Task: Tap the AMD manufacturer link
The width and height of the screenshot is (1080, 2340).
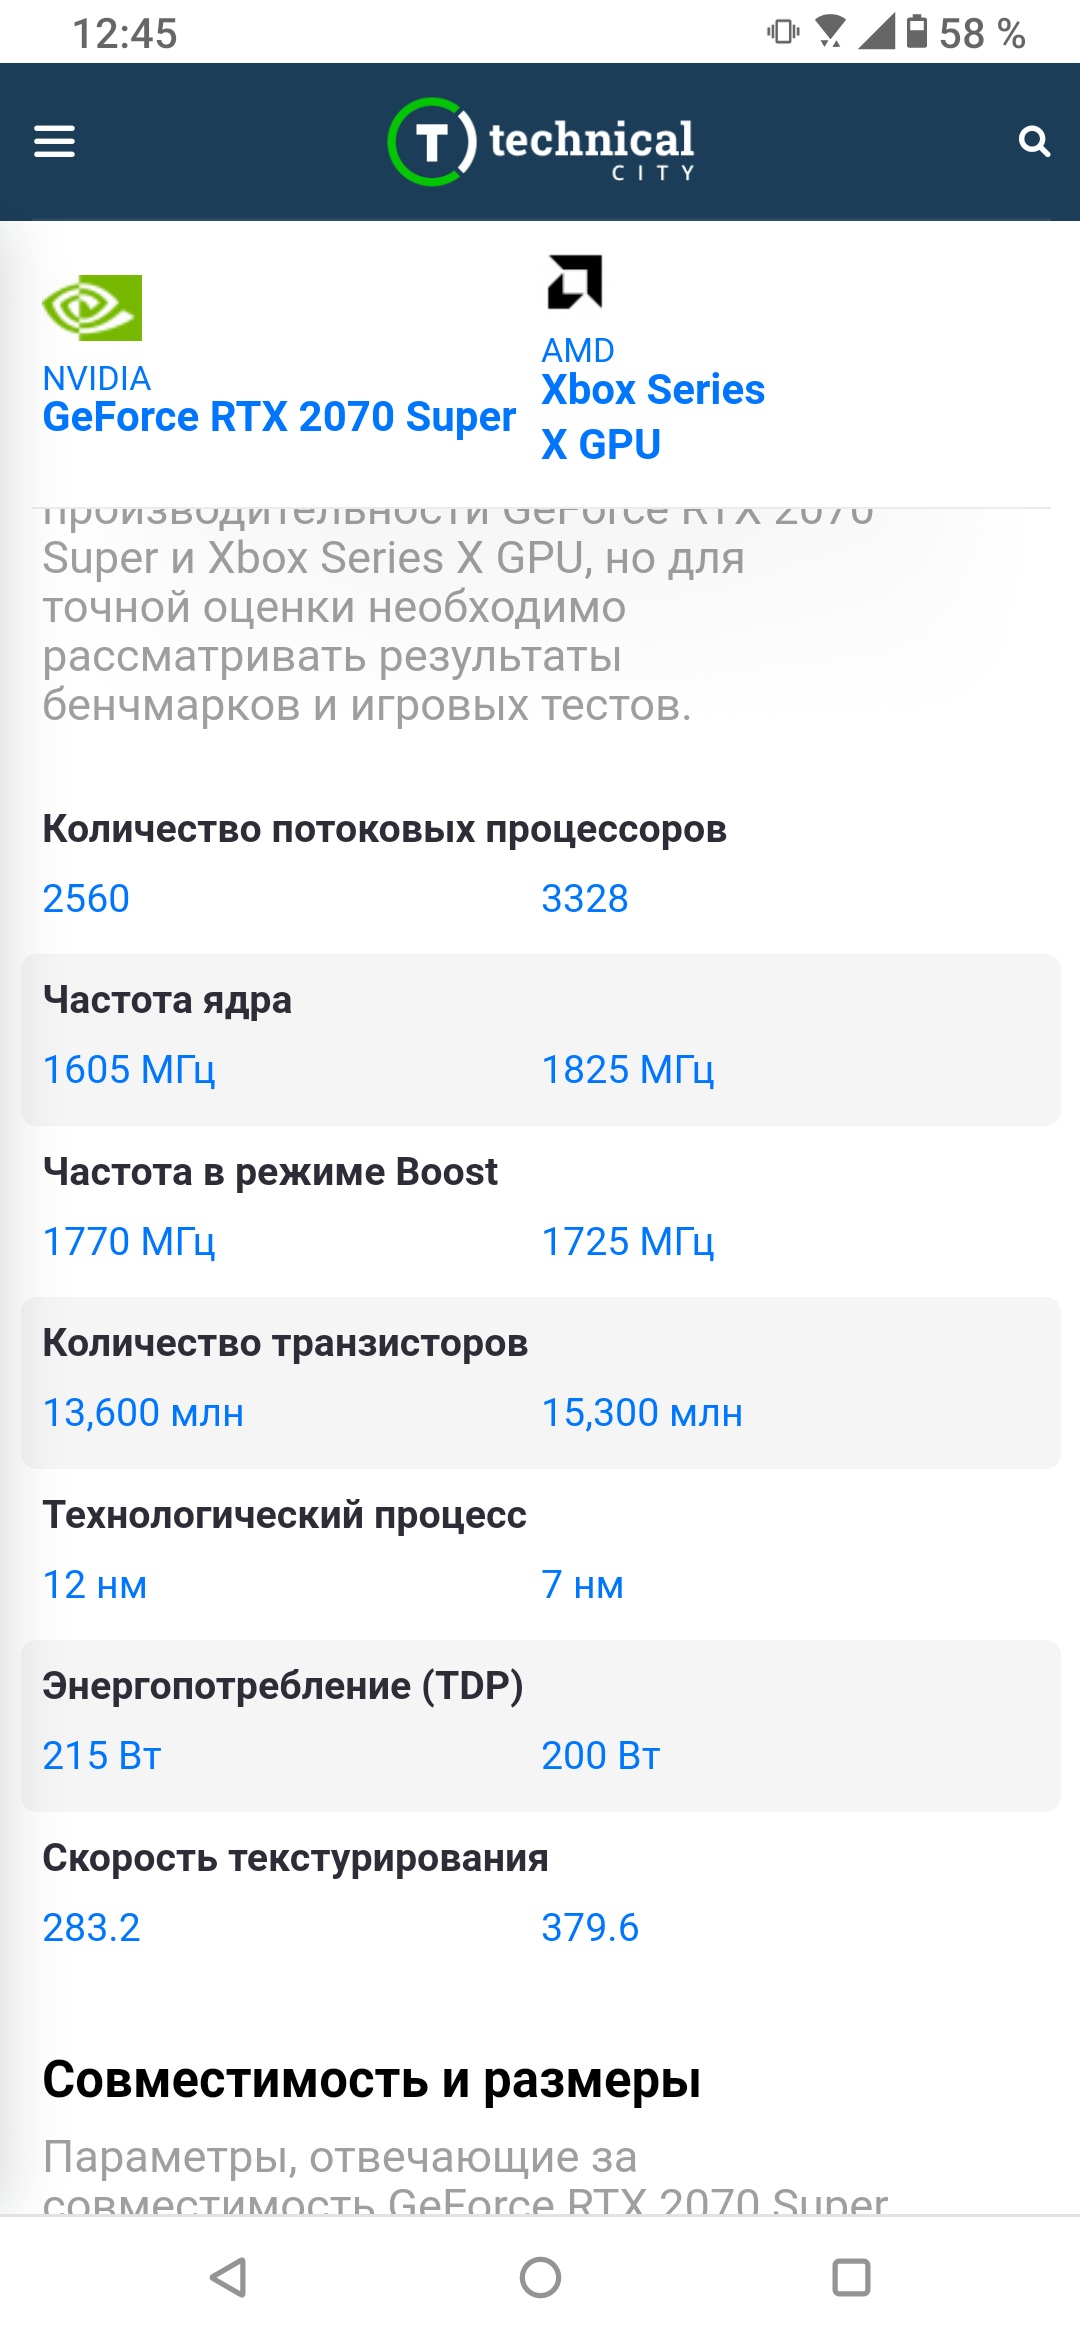Action: click(578, 350)
